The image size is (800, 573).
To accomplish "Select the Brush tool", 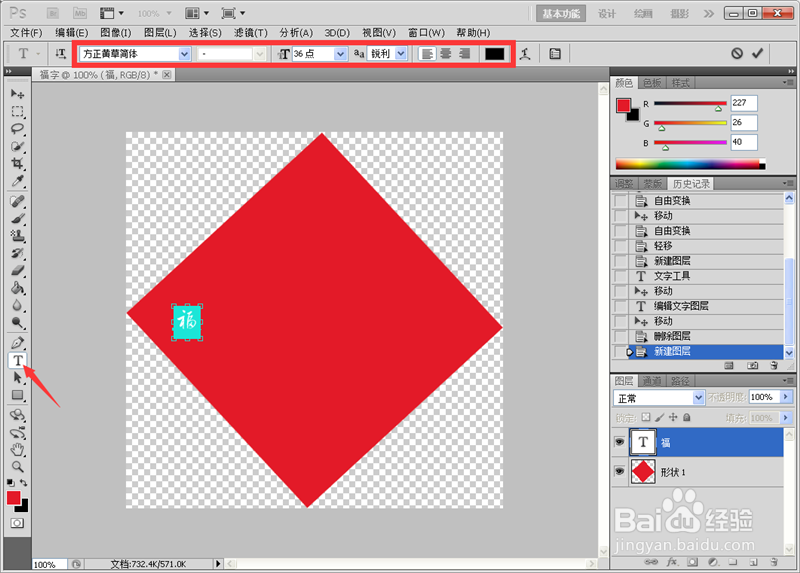I will [17, 219].
